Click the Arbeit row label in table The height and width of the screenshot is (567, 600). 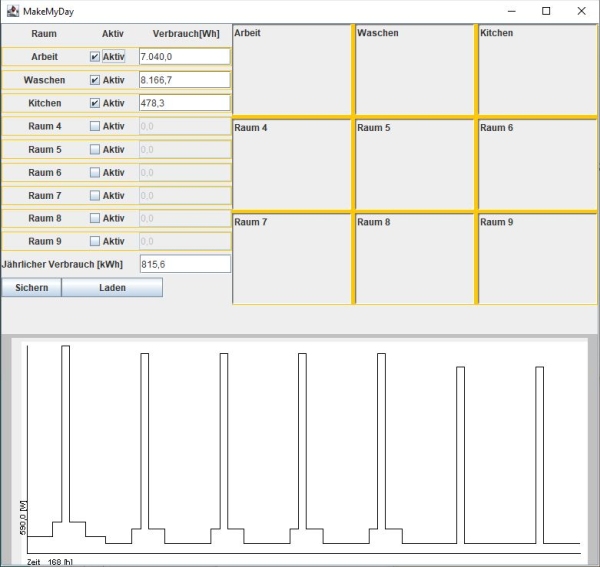pyautogui.click(x=44, y=57)
